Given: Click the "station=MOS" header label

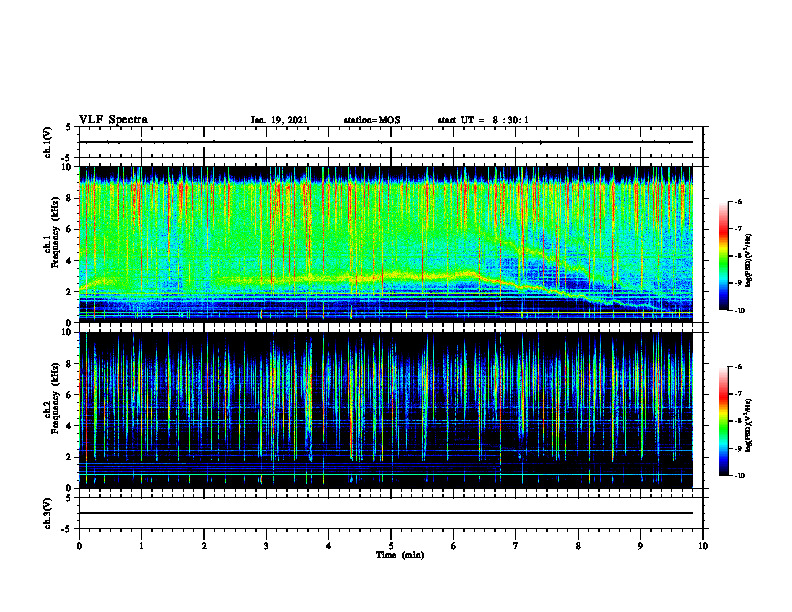Looking at the screenshot, I should click(x=372, y=120).
